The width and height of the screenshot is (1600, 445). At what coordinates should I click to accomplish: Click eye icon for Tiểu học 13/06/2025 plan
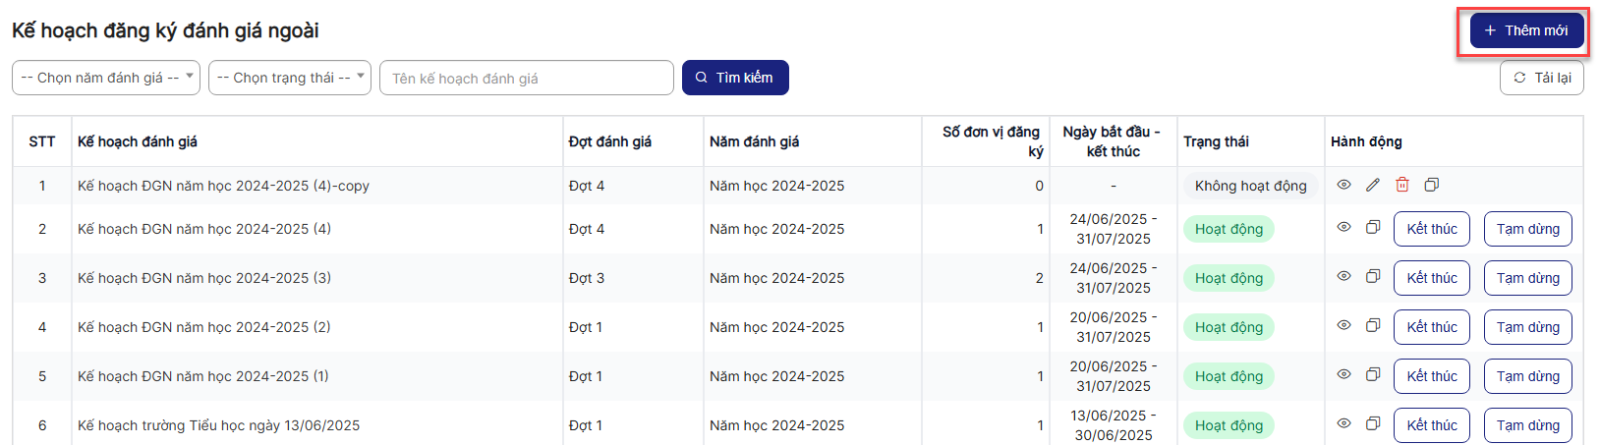coord(1344,424)
